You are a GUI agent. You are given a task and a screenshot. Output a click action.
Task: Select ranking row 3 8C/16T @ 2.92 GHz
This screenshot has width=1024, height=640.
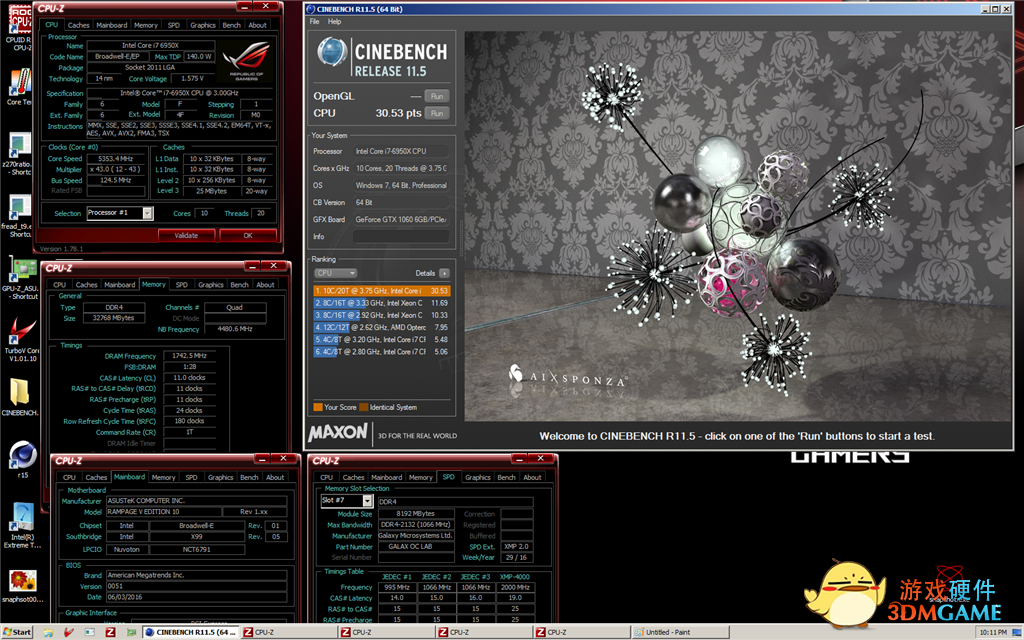click(381, 315)
